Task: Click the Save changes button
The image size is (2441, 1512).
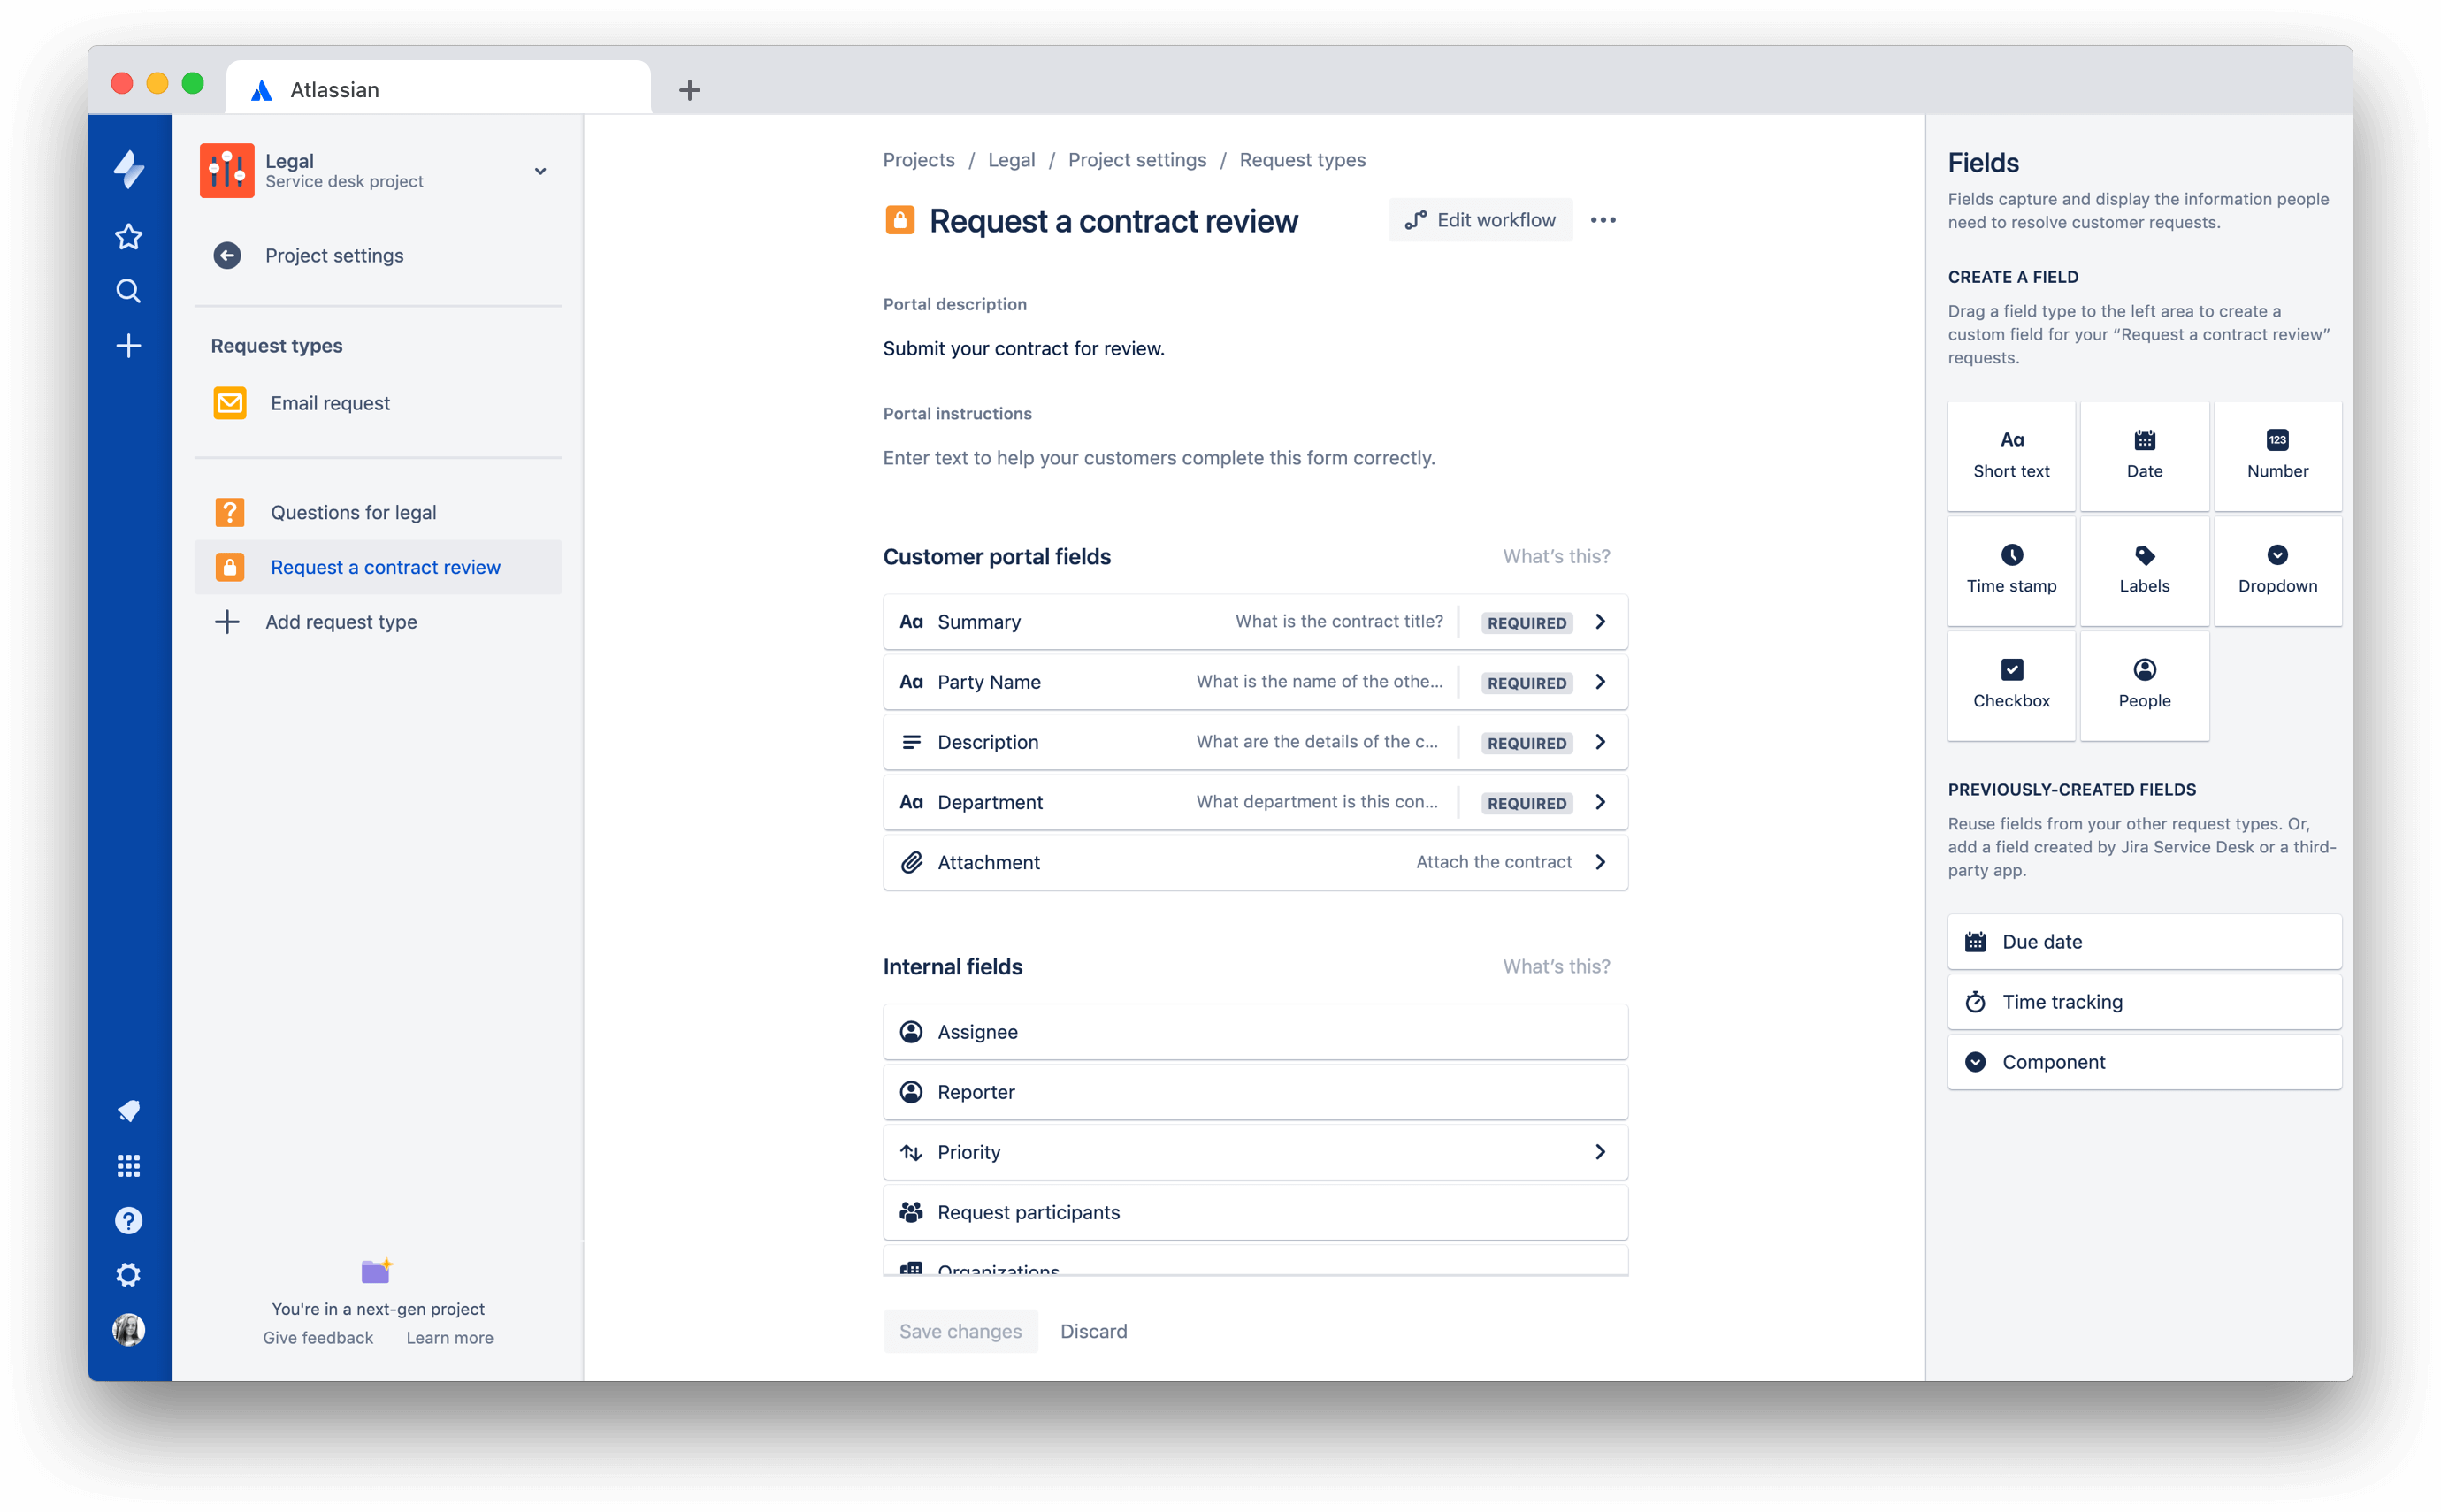Action: [959, 1329]
